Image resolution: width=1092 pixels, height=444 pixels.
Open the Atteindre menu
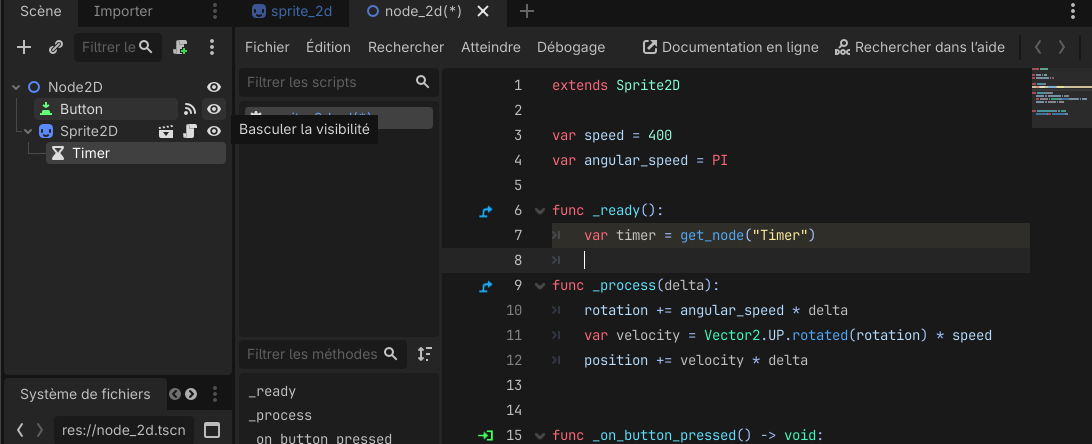pos(491,47)
